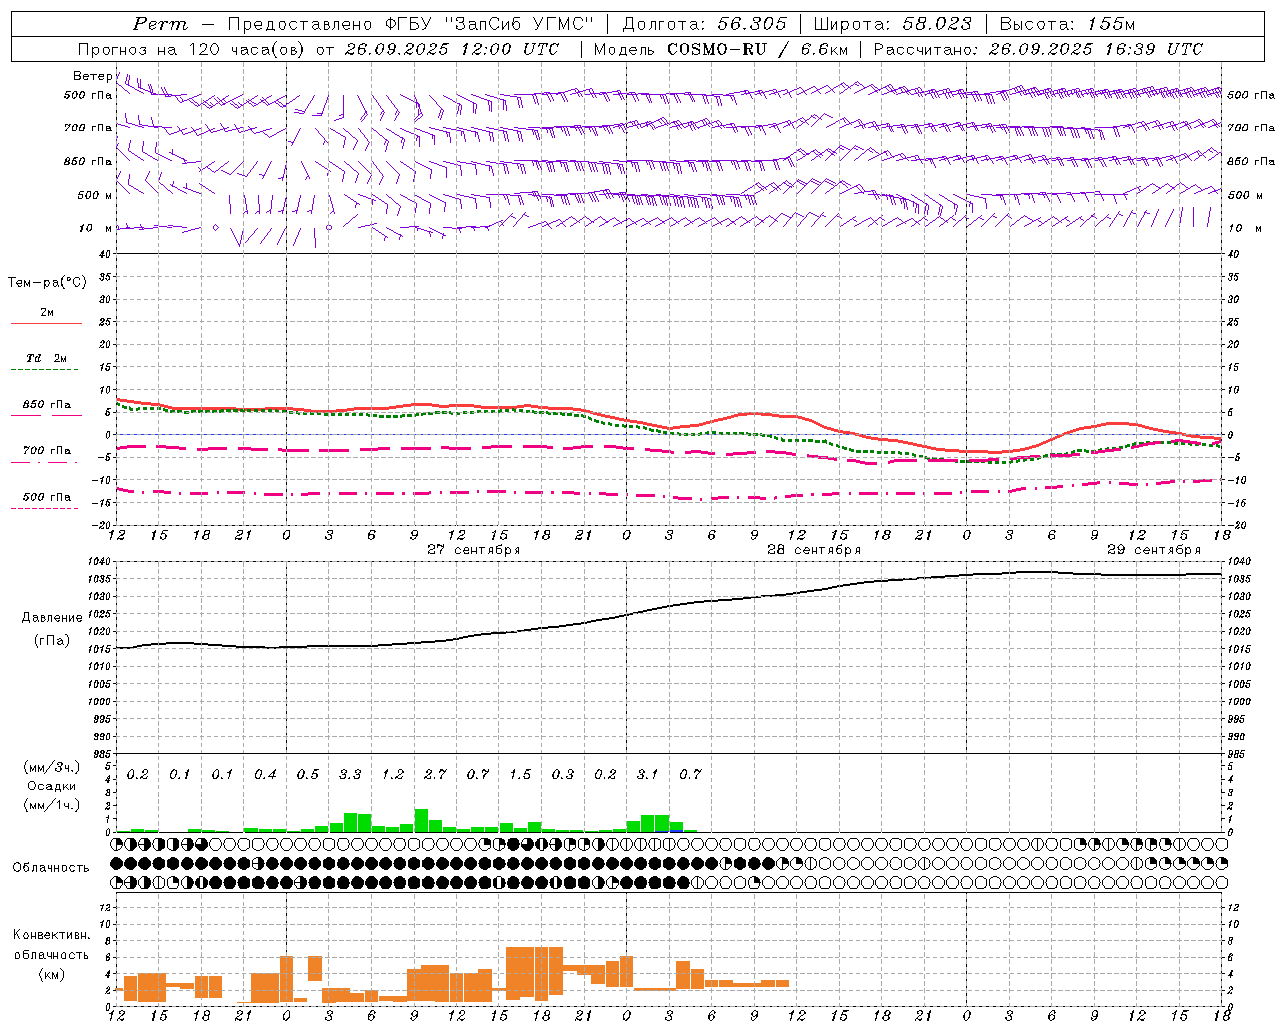Click the model name COSMO-RU / 6.6км
This screenshot has height=1024, width=1280.
point(757,49)
